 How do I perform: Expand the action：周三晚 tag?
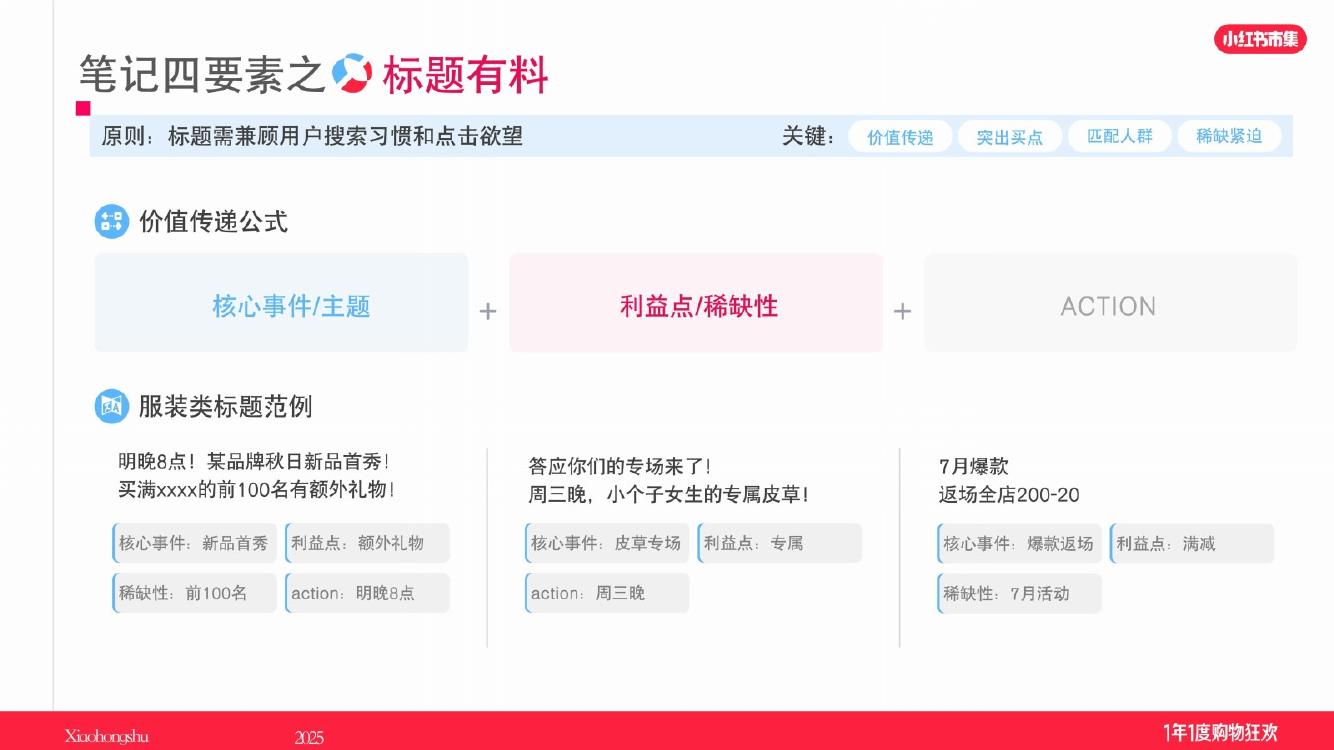click(x=606, y=592)
